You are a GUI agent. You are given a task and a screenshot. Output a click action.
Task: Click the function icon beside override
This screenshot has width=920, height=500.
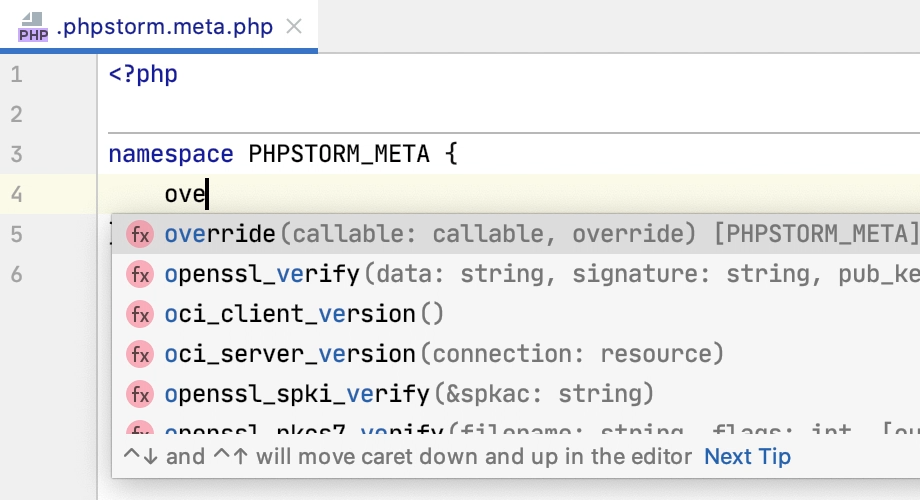click(x=141, y=234)
